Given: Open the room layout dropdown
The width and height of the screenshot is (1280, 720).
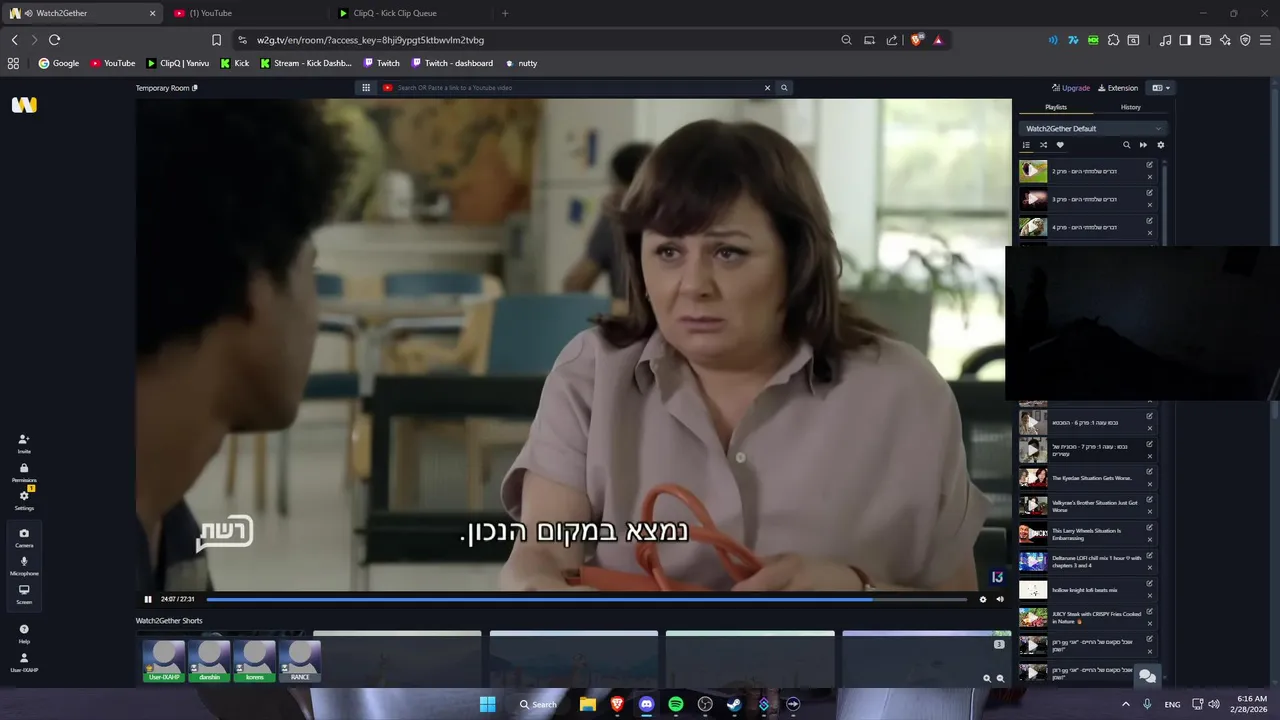Looking at the screenshot, I should click(1160, 88).
